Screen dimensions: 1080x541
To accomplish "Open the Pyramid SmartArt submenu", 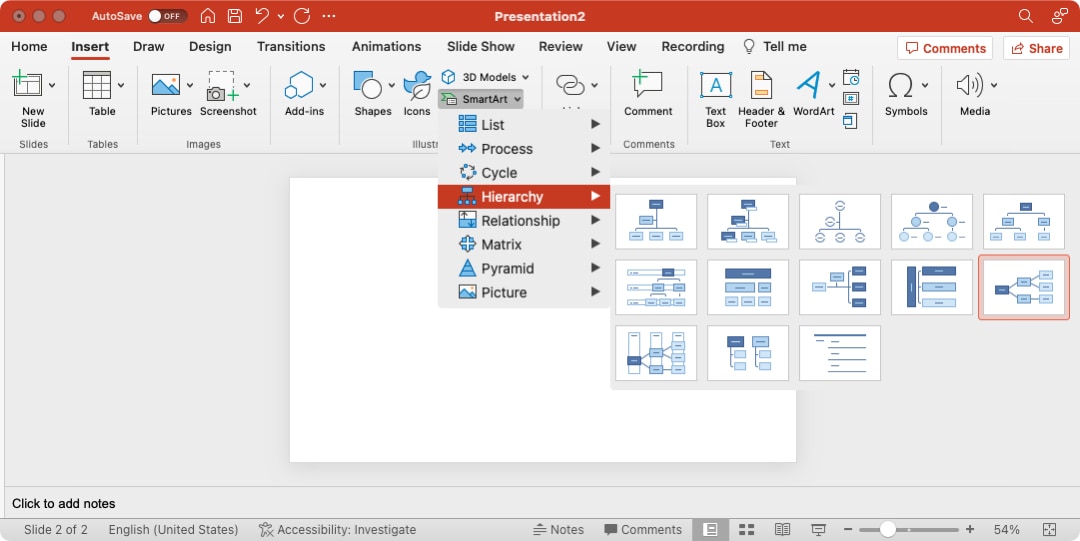I will pos(524,268).
